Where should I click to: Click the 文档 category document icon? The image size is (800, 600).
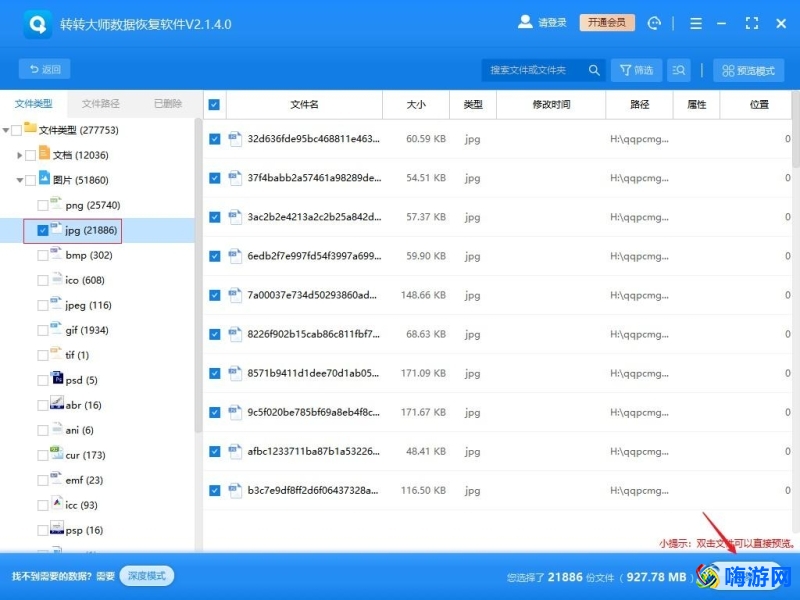[x=44, y=153]
